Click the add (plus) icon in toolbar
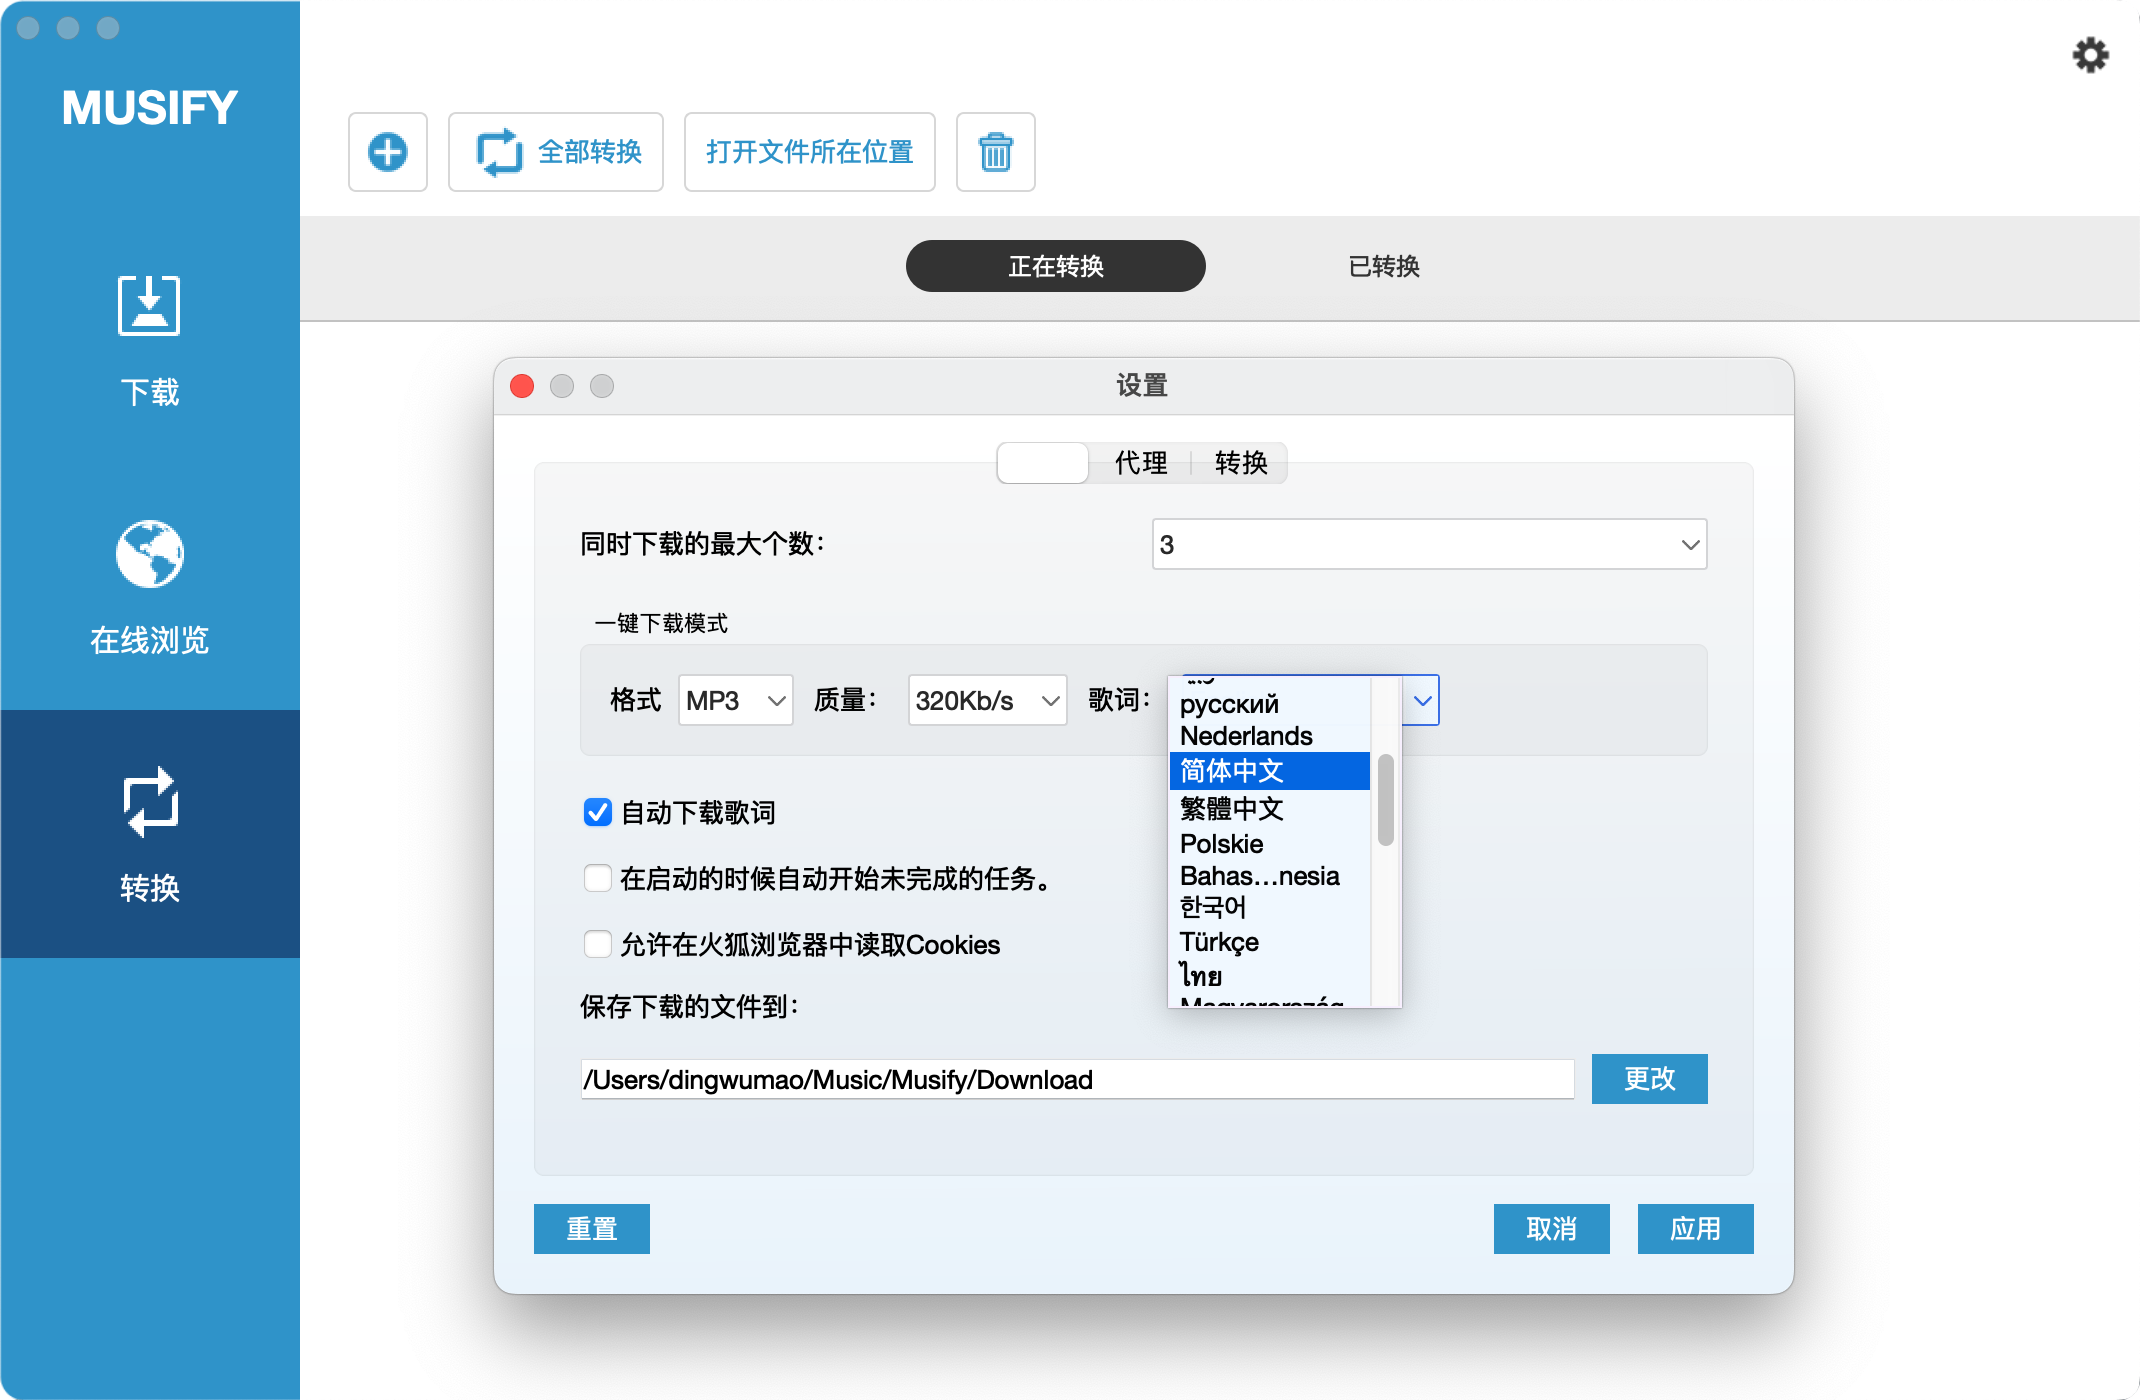 (x=388, y=152)
